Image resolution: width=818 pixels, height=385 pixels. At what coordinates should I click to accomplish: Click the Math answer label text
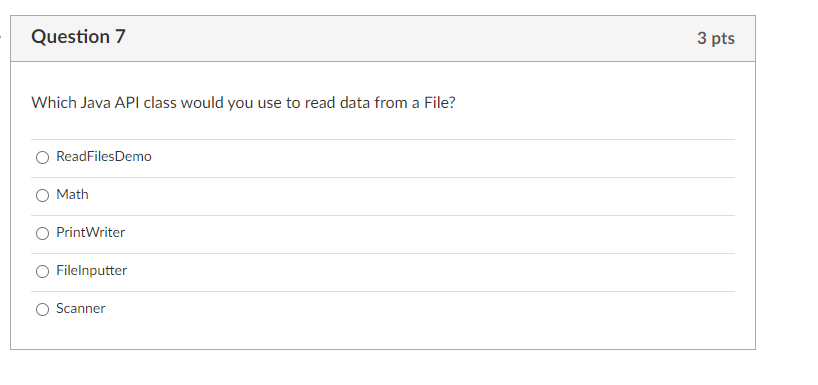[73, 195]
